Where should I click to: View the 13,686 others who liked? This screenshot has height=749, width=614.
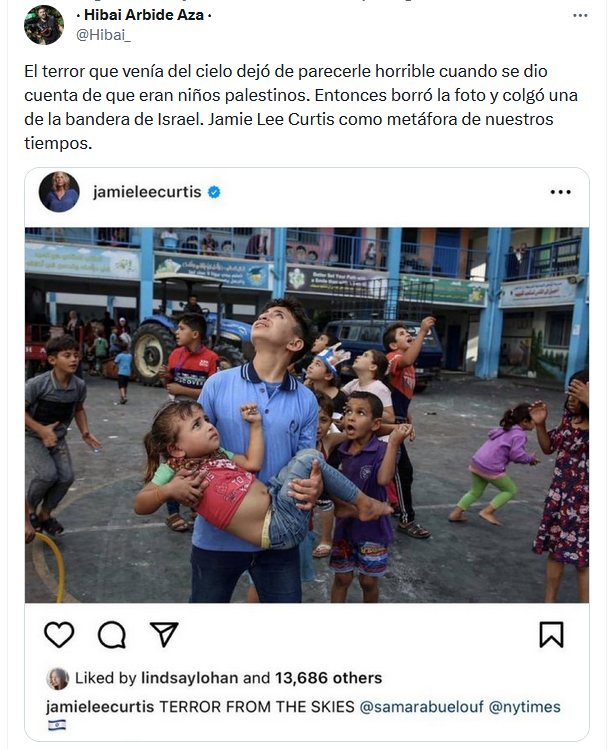328,678
